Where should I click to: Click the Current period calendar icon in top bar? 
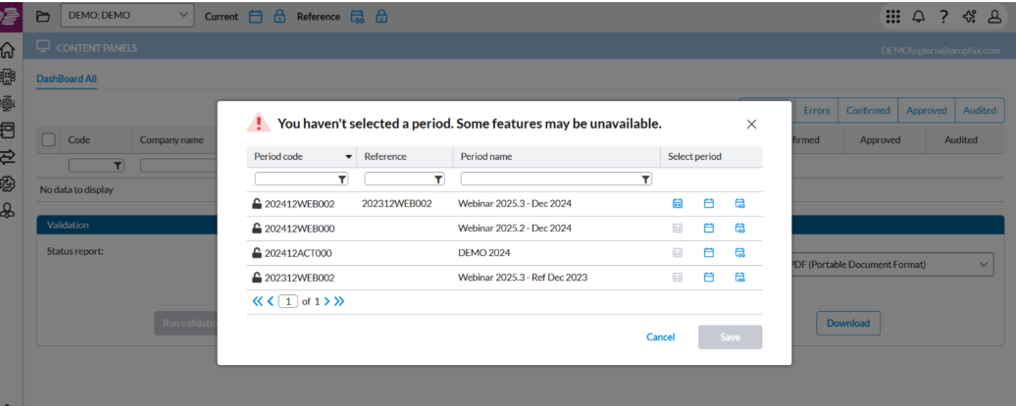click(x=255, y=17)
